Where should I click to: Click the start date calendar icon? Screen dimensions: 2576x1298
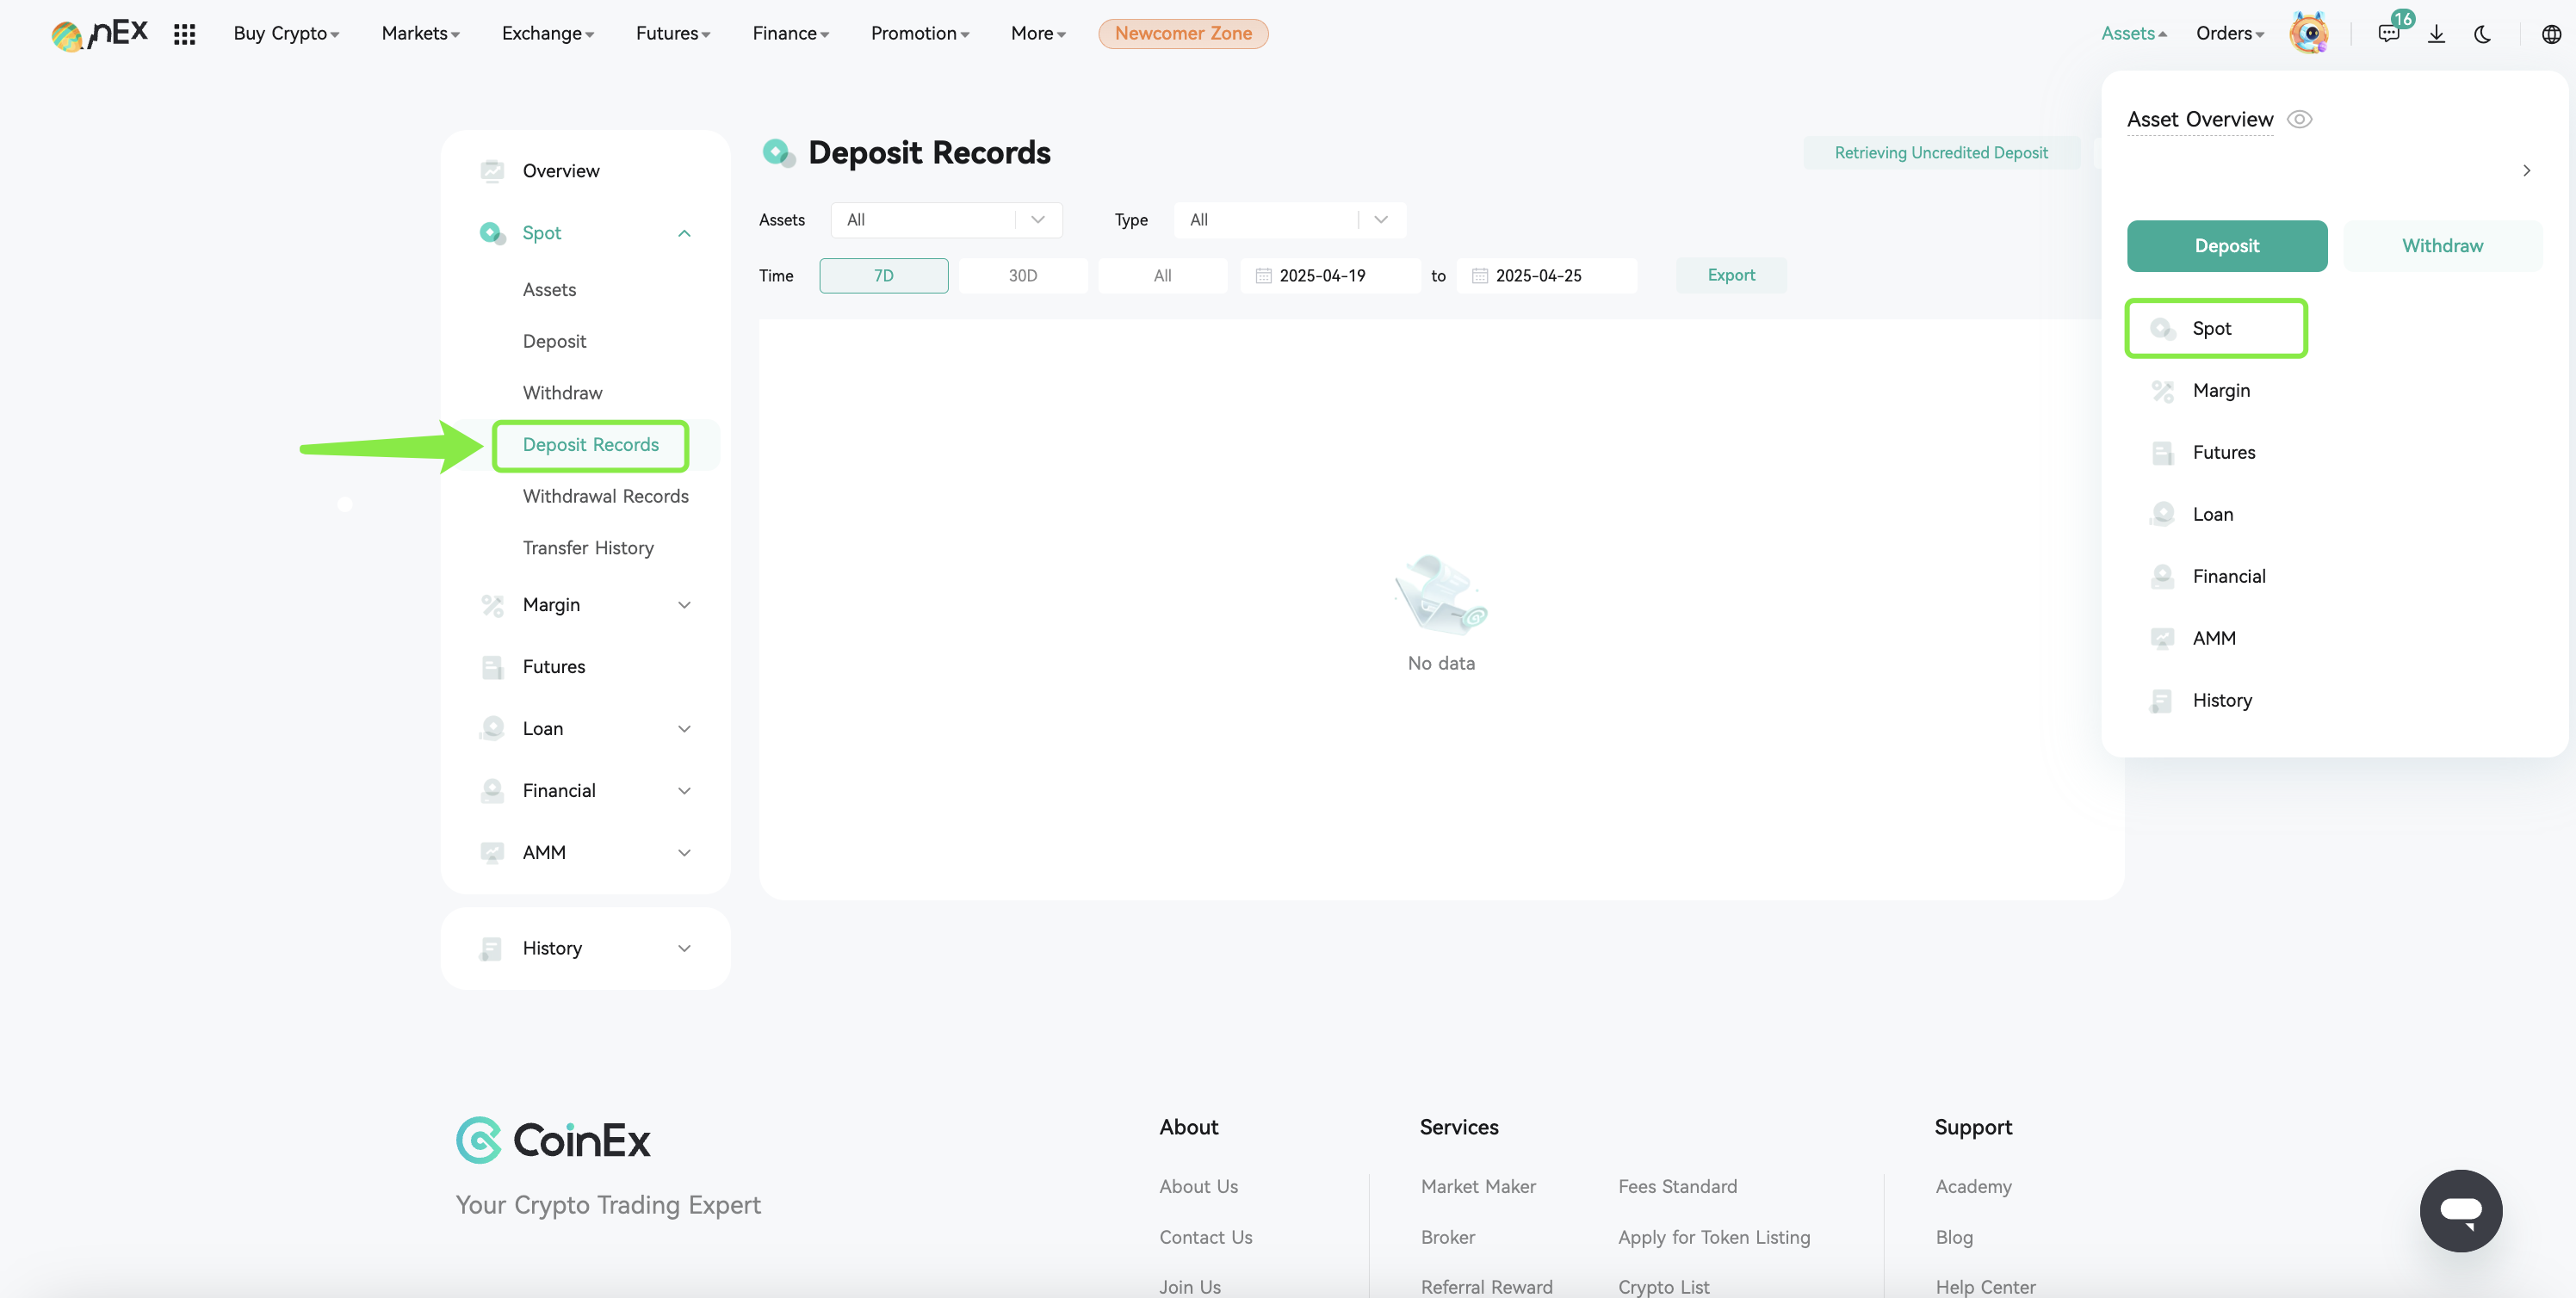[1263, 276]
